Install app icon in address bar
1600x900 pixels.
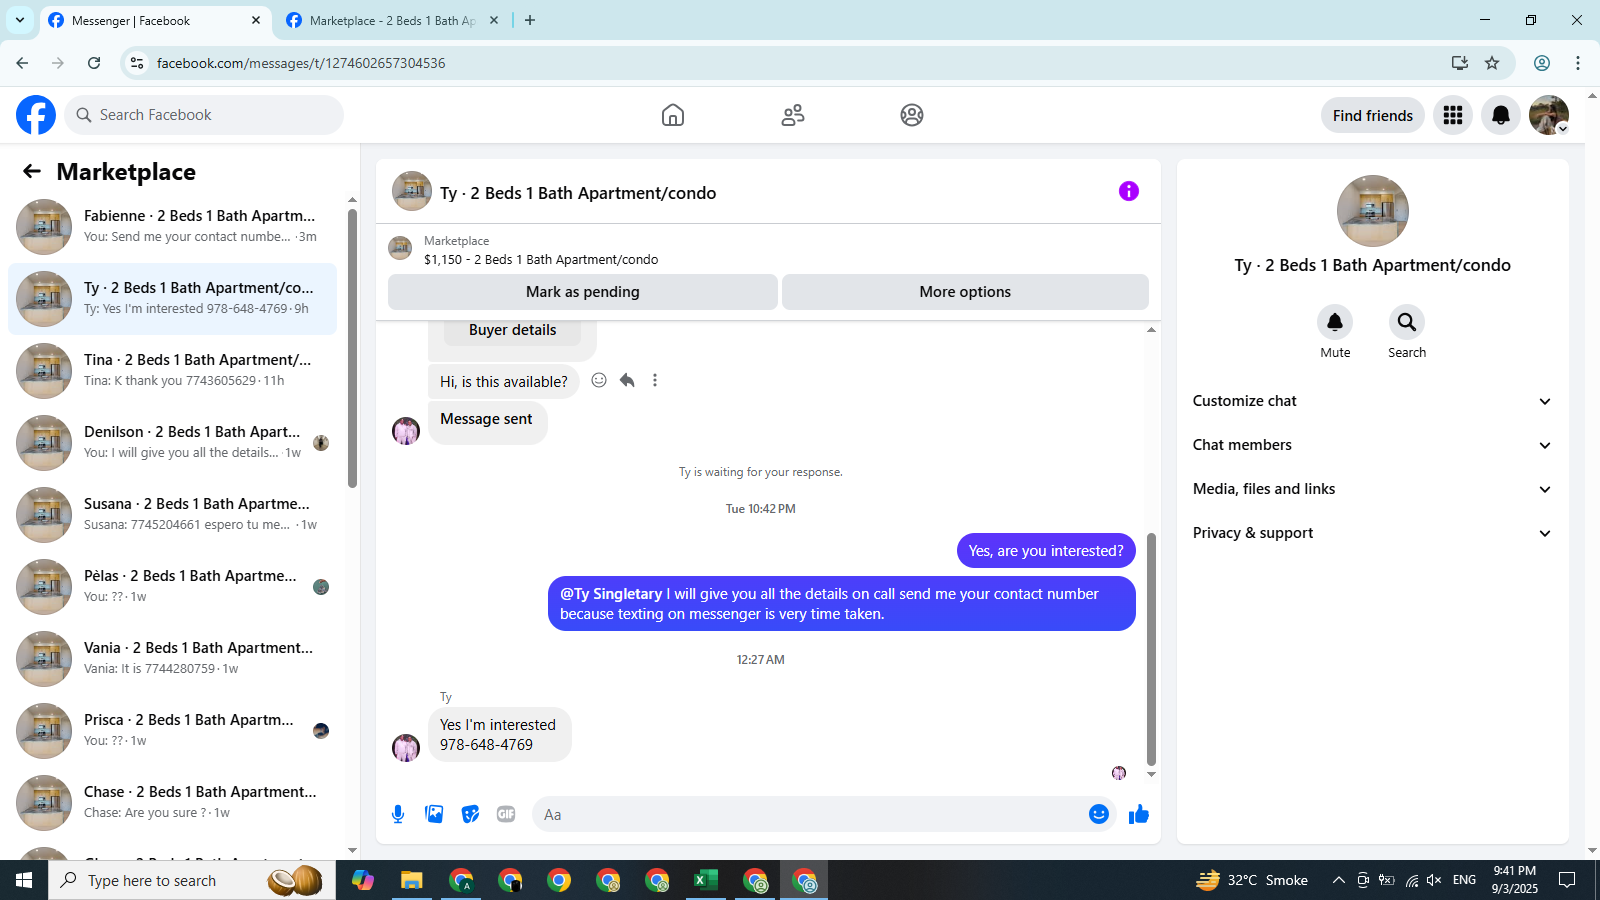pos(1460,63)
